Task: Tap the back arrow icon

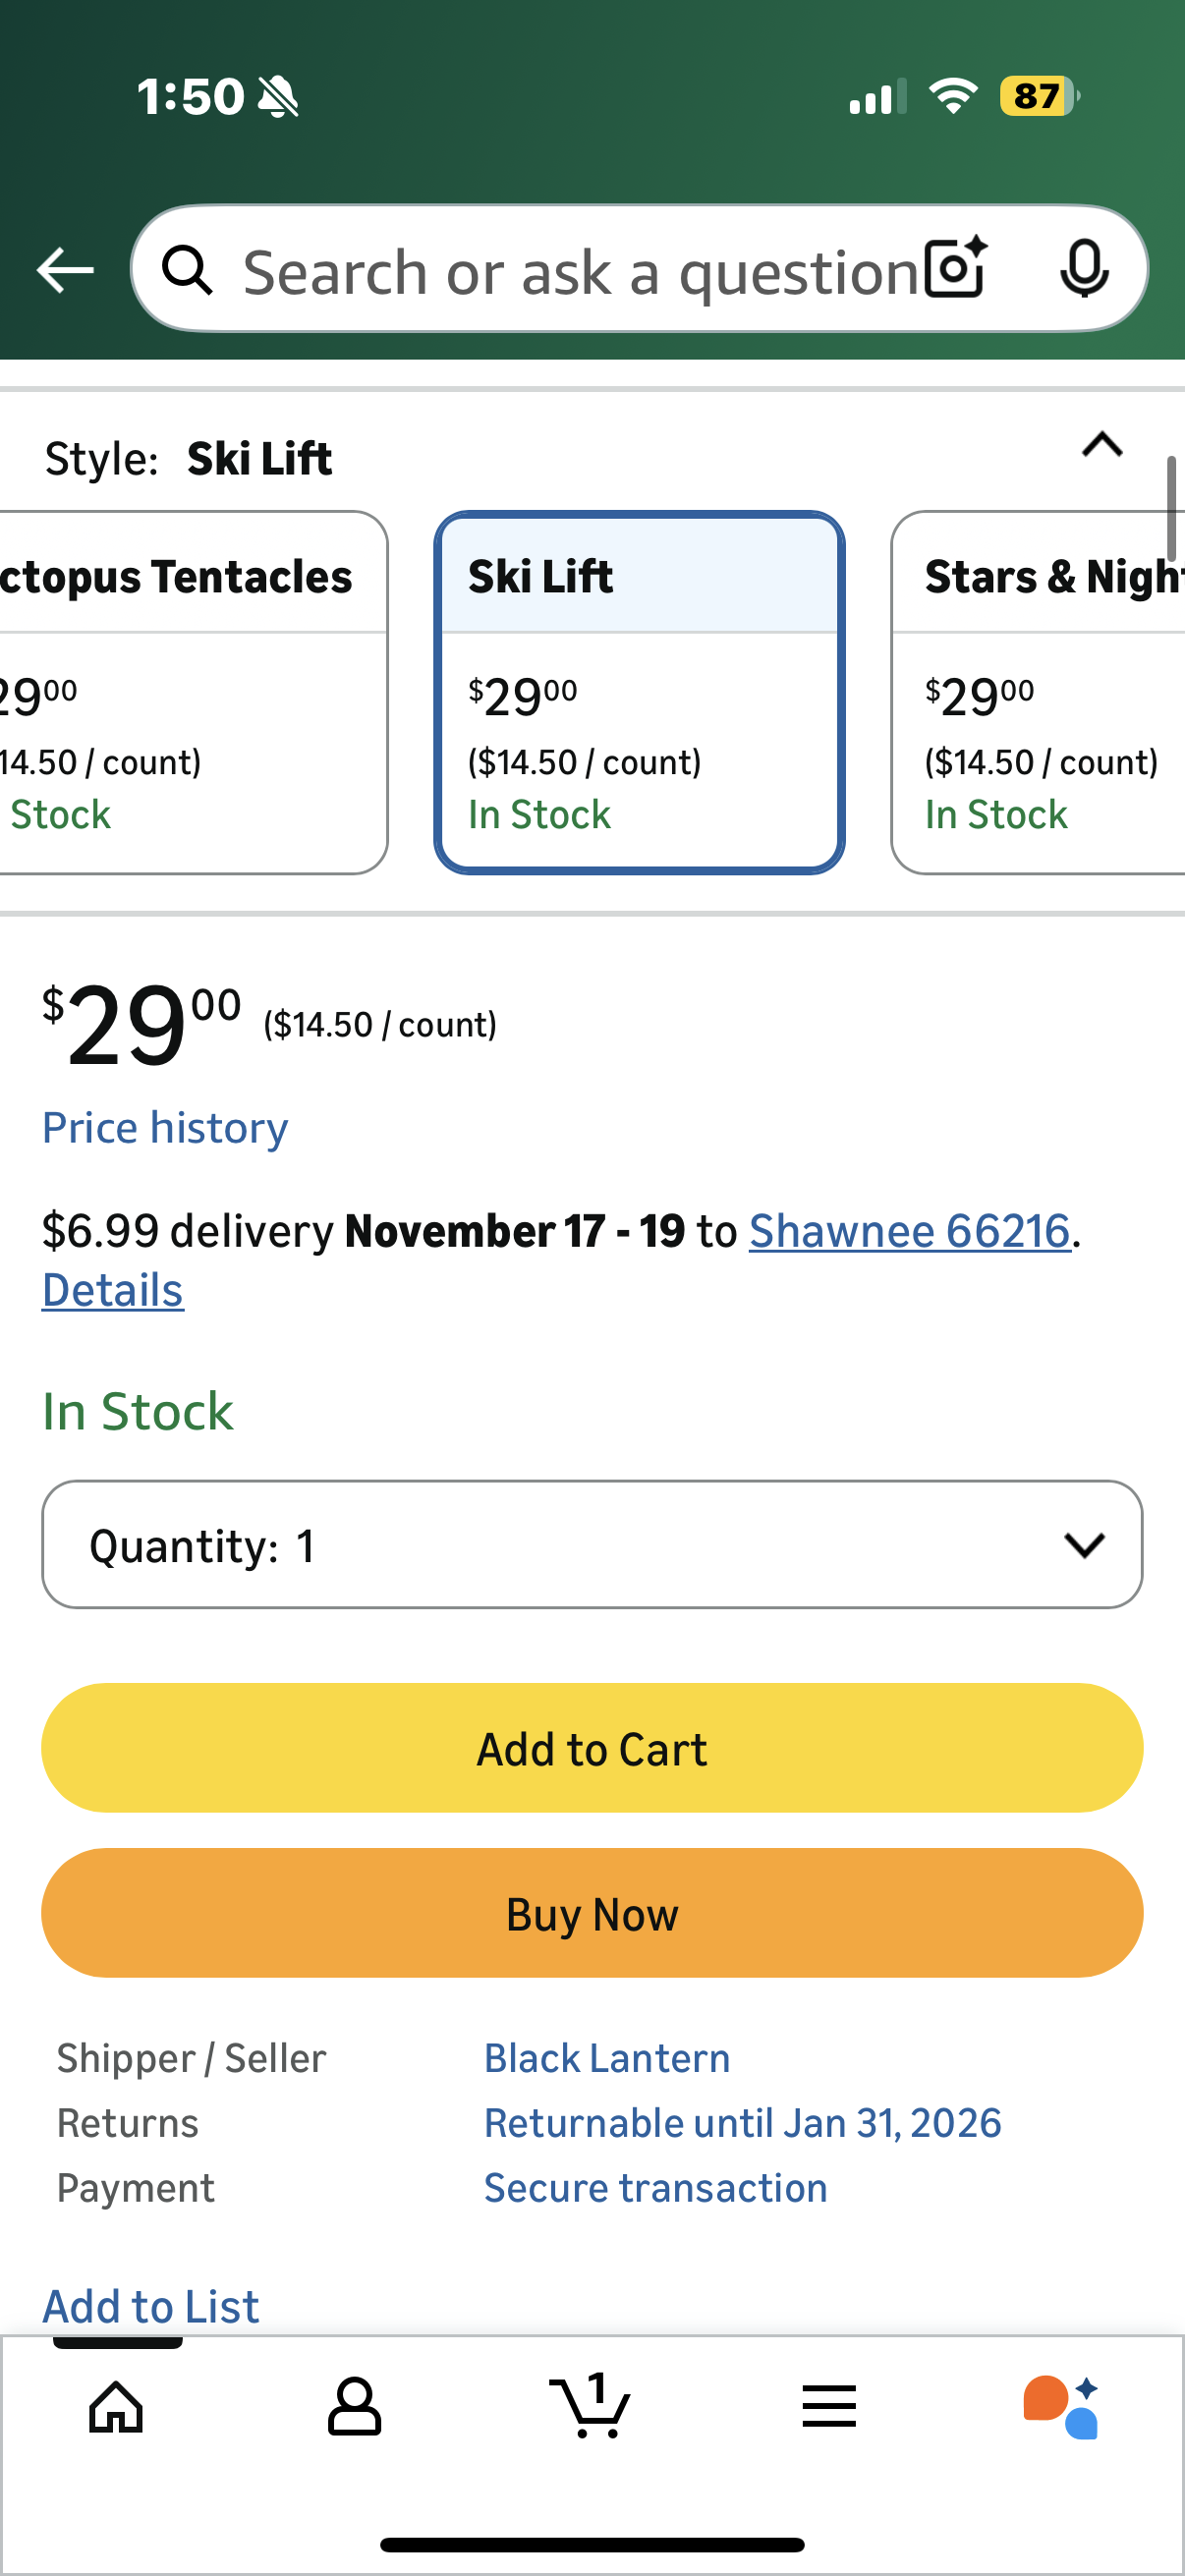Action: (x=65, y=270)
